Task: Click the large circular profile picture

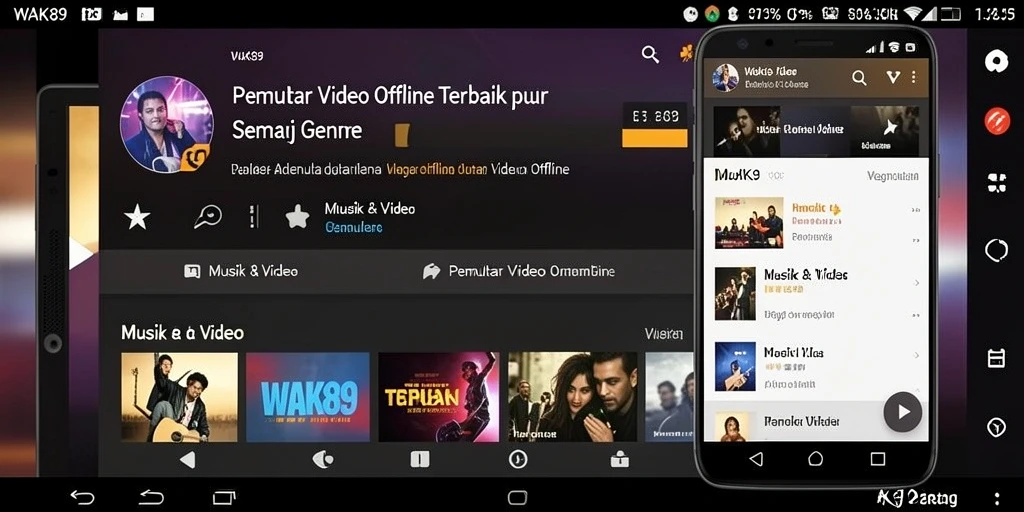Action: point(167,124)
